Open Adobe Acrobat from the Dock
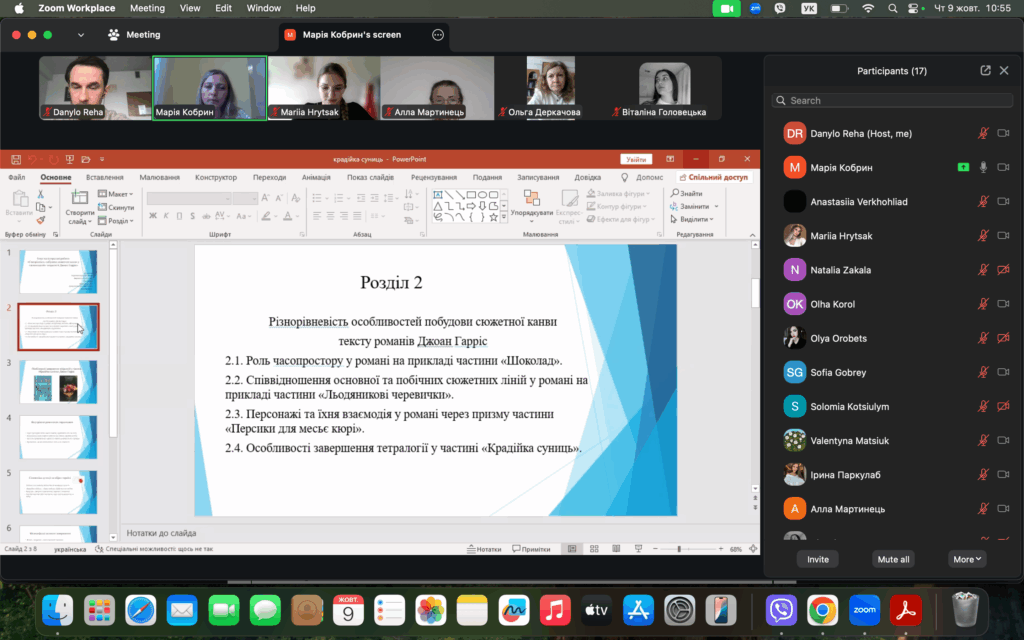The height and width of the screenshot is (640, 1024). click(x=907, y=608)
